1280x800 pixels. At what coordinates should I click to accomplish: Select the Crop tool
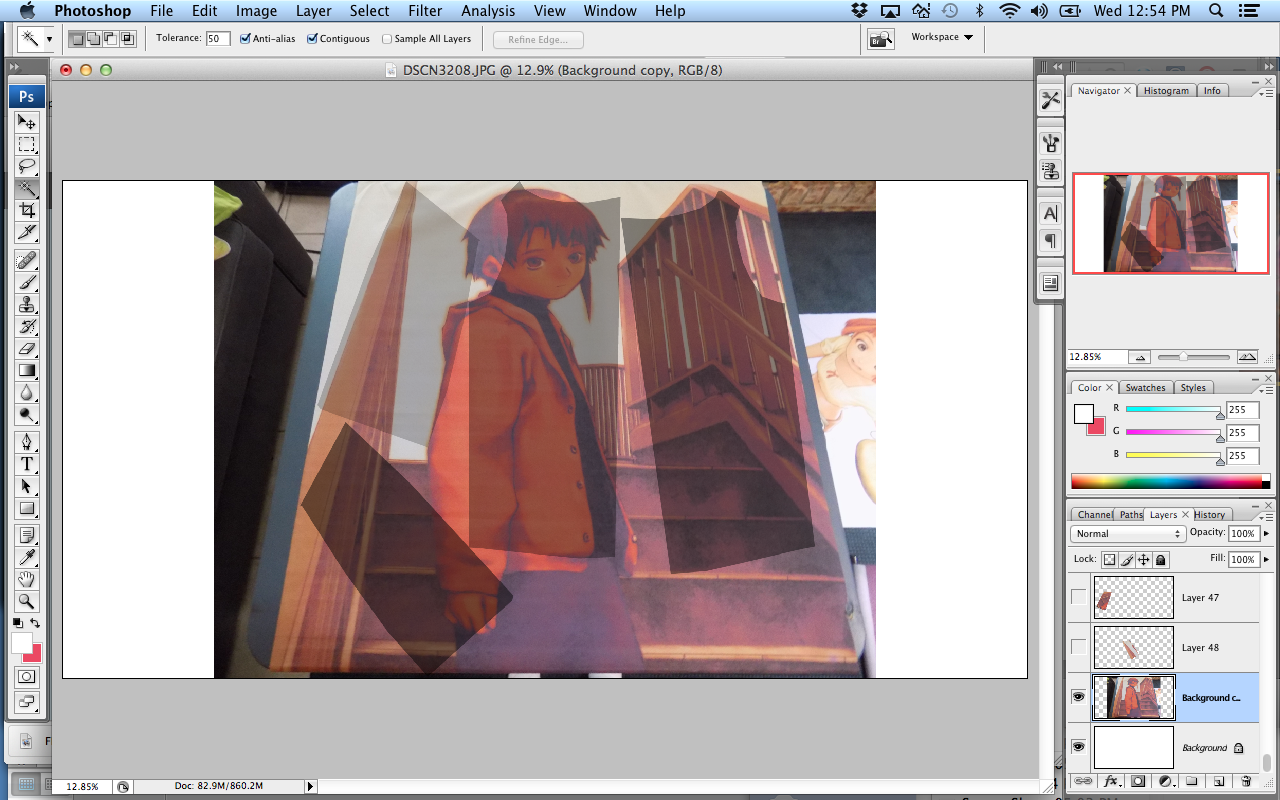pyautogui.click(x=27, y=210)
